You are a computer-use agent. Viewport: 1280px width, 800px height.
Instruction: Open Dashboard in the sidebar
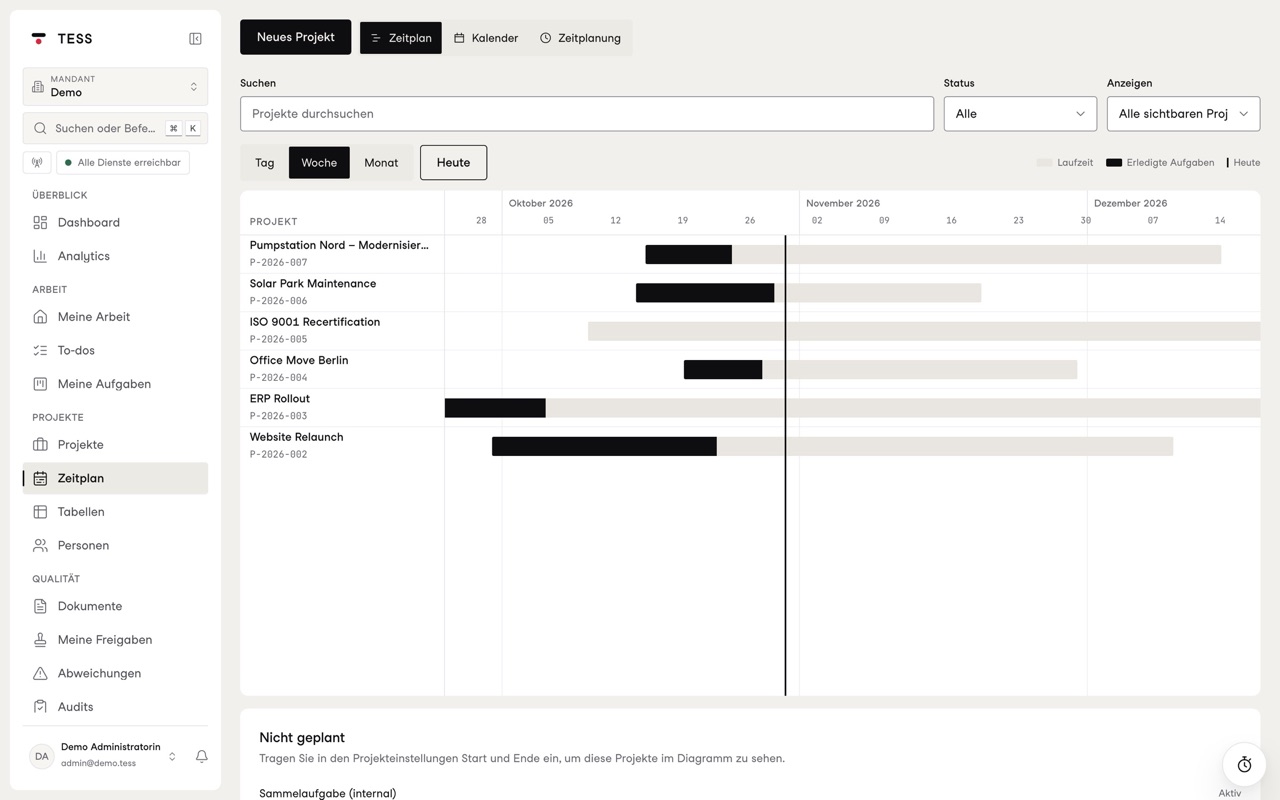pyautogui.click(x=115, y=222)
